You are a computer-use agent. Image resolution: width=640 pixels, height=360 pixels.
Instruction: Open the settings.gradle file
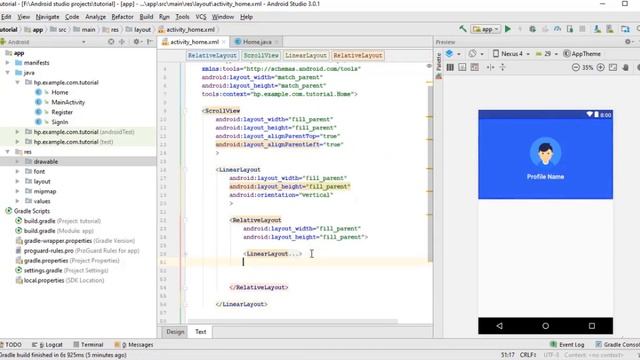[x=62, y=271]
